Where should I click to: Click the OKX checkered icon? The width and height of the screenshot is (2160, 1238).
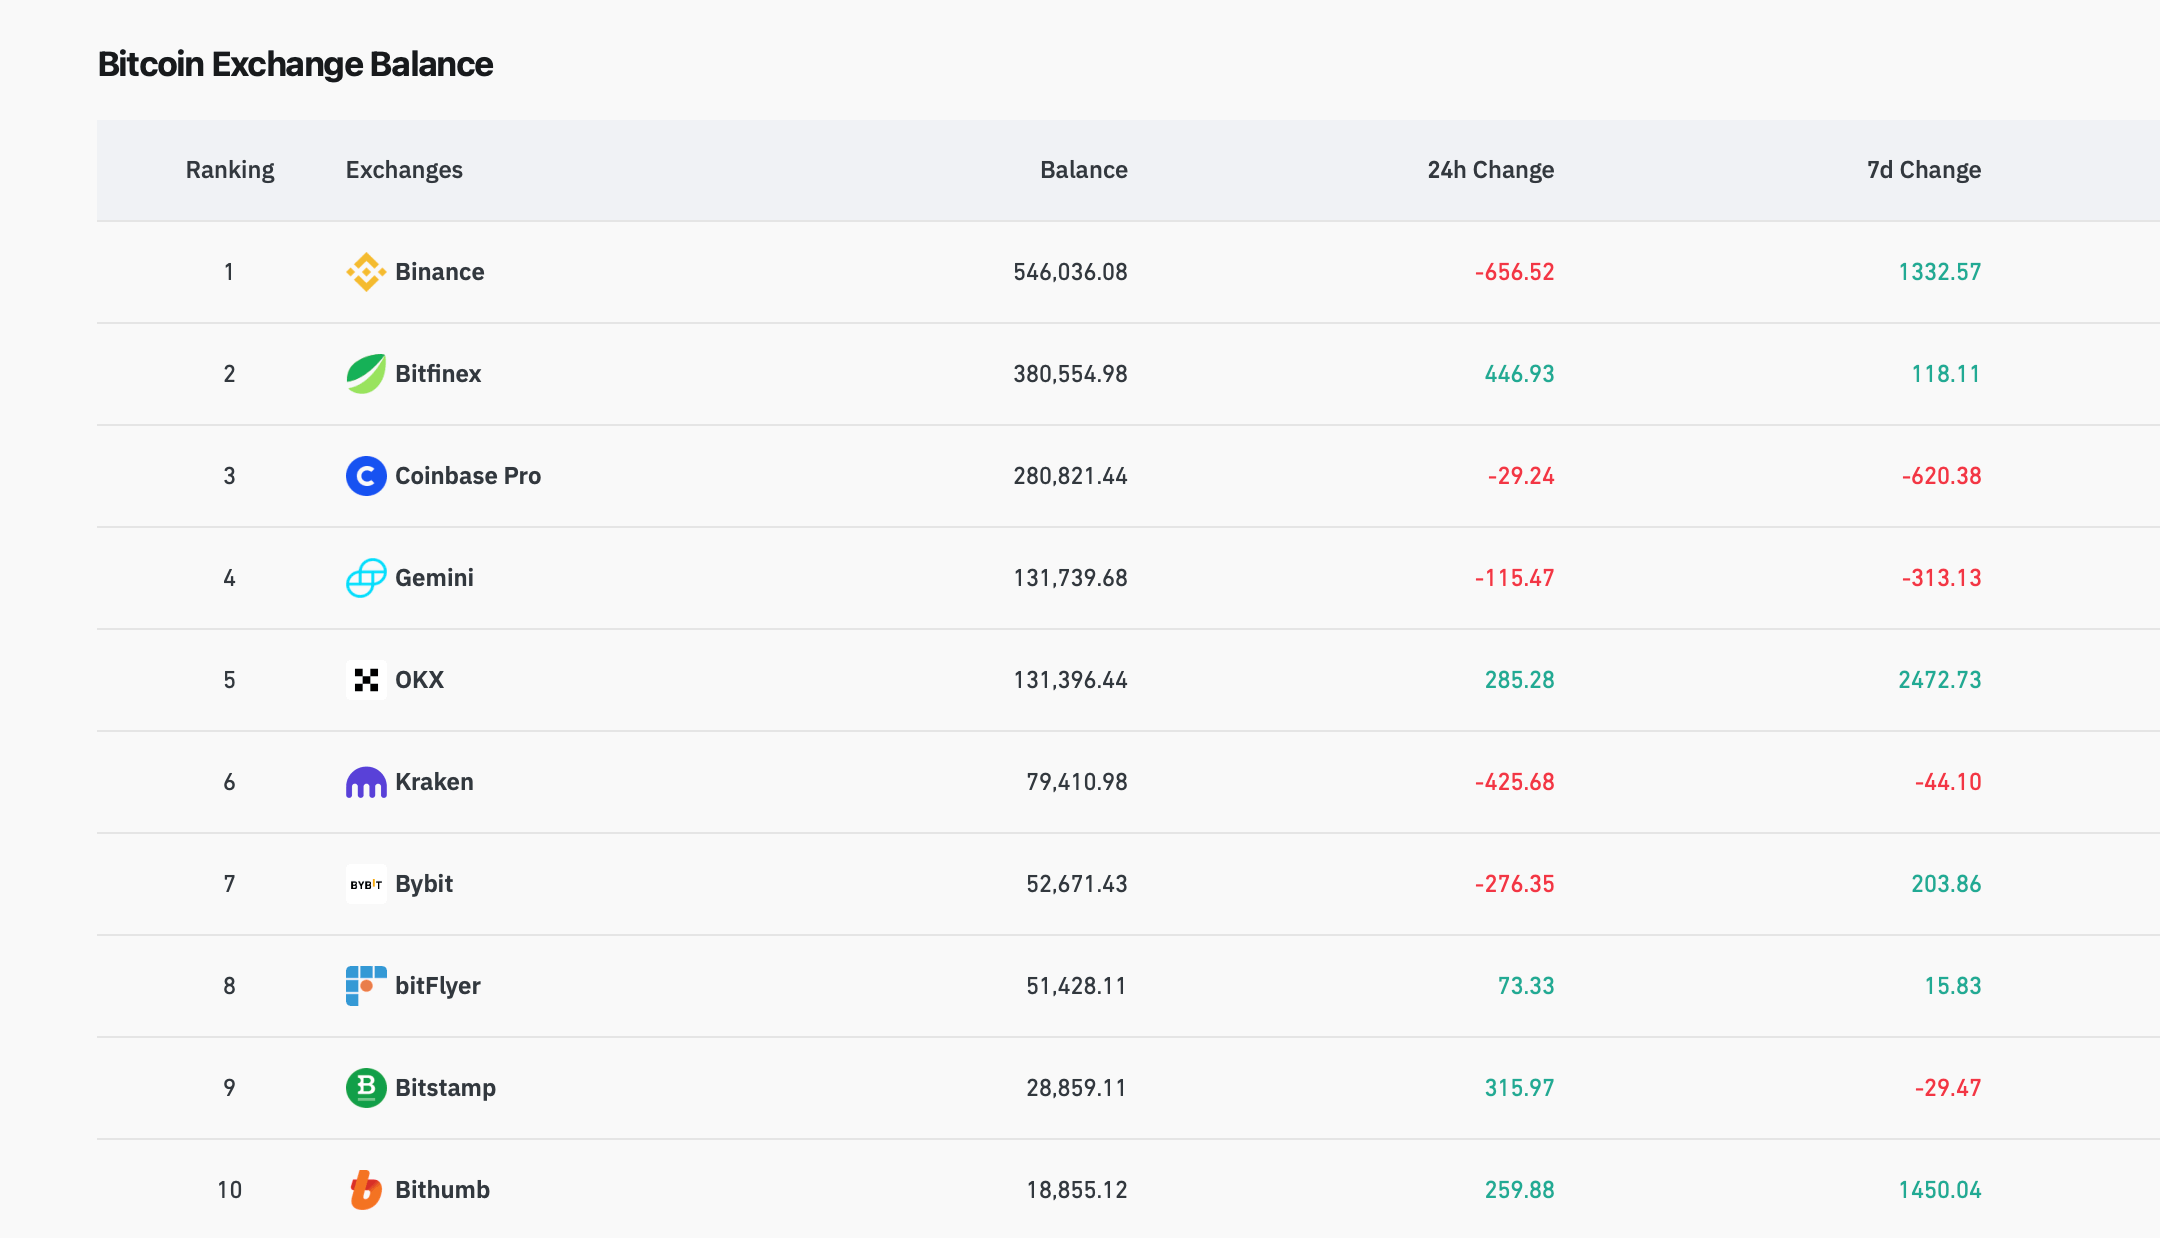(x=366, y=680)
